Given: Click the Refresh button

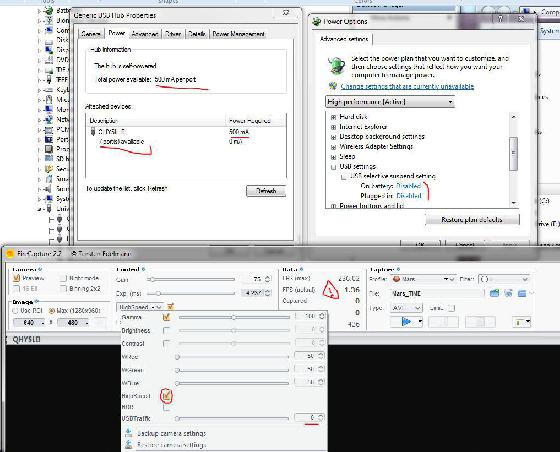Looking at the screenshot, I should tap(266, 191).
